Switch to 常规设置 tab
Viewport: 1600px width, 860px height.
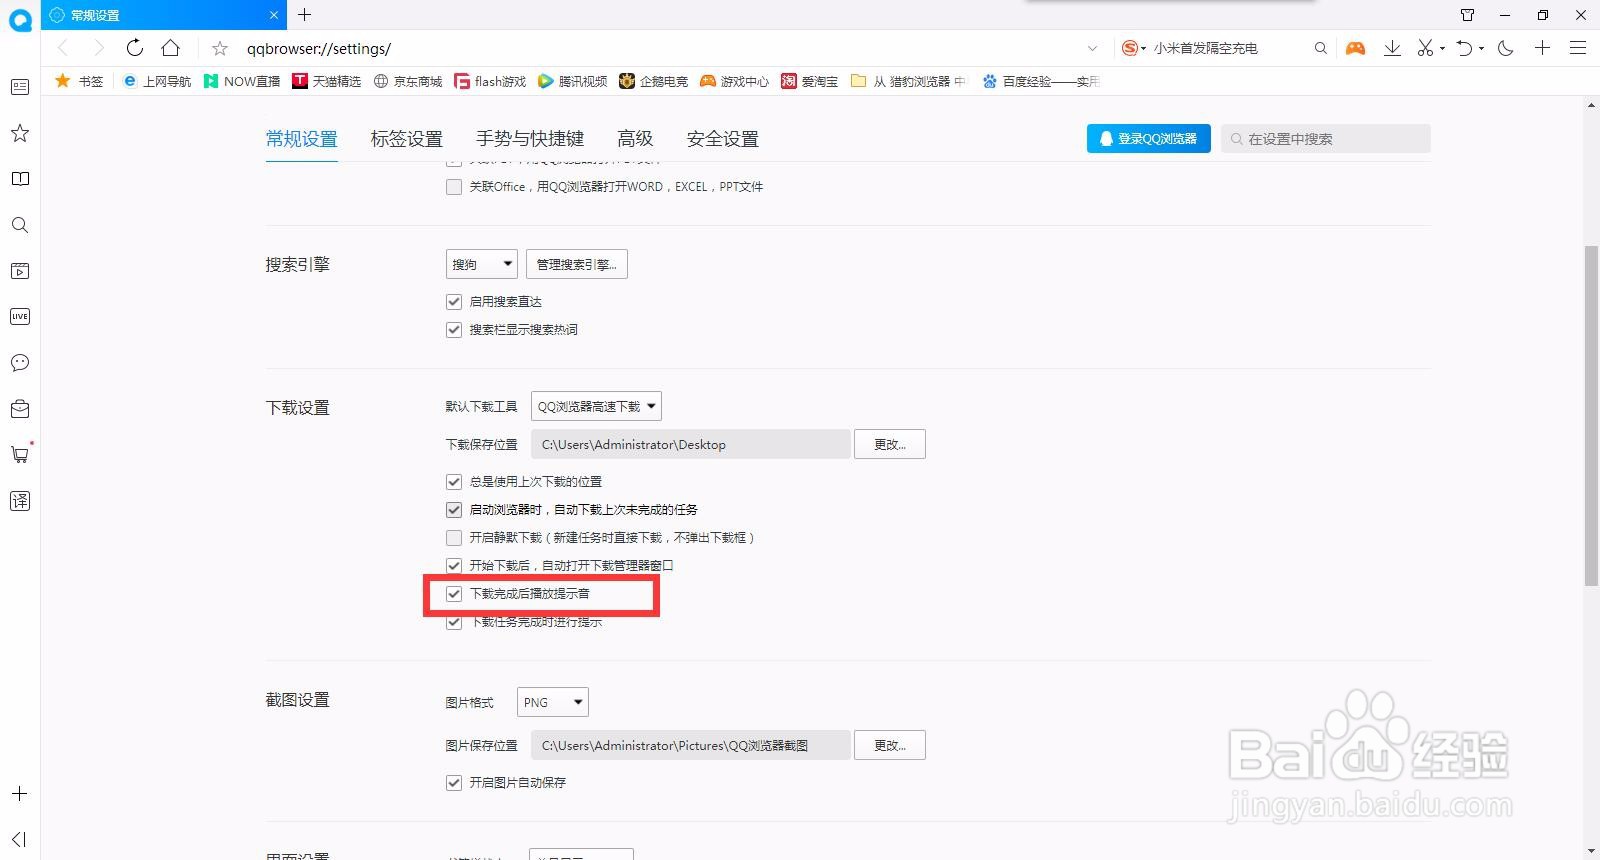302,139
